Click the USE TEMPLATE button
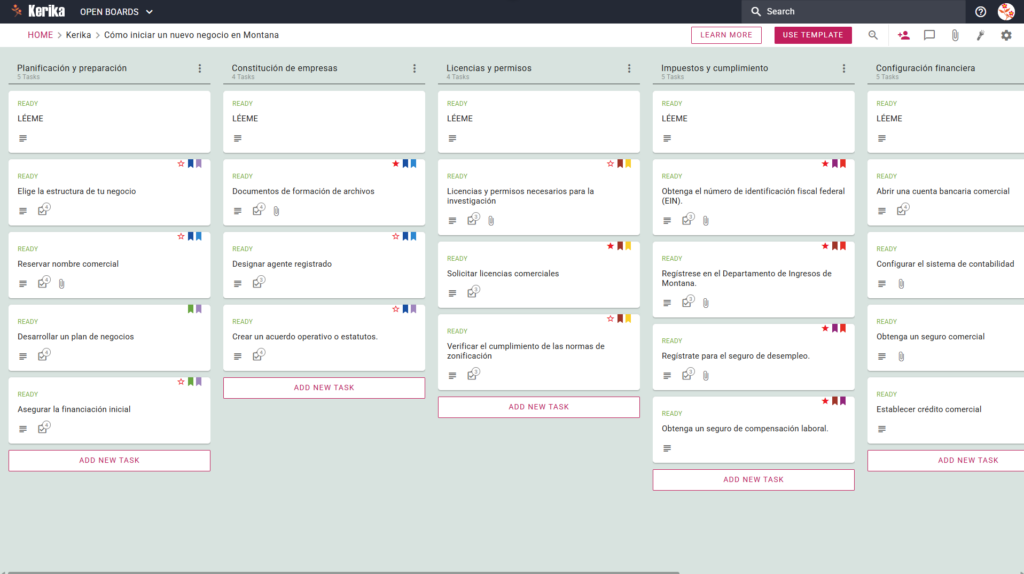This screenshot has width=1024, height=574. click(813, 35)
